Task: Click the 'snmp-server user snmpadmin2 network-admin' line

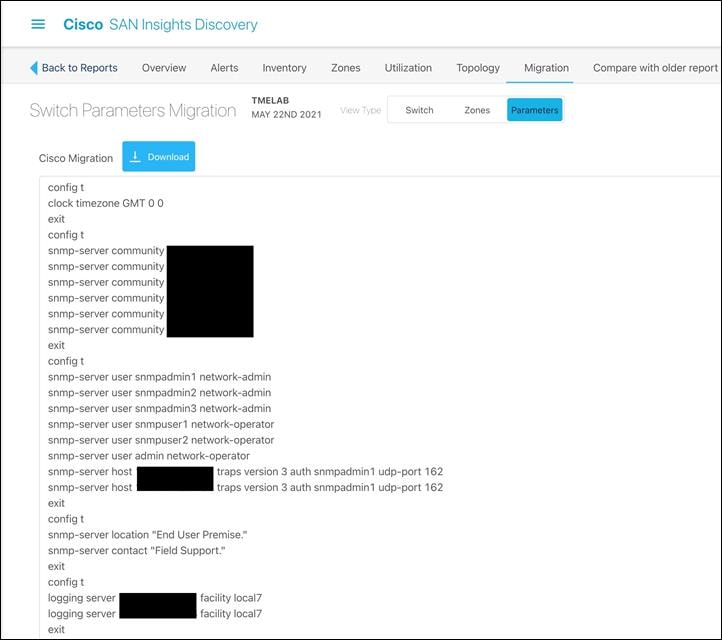Action: coord(159,392)
